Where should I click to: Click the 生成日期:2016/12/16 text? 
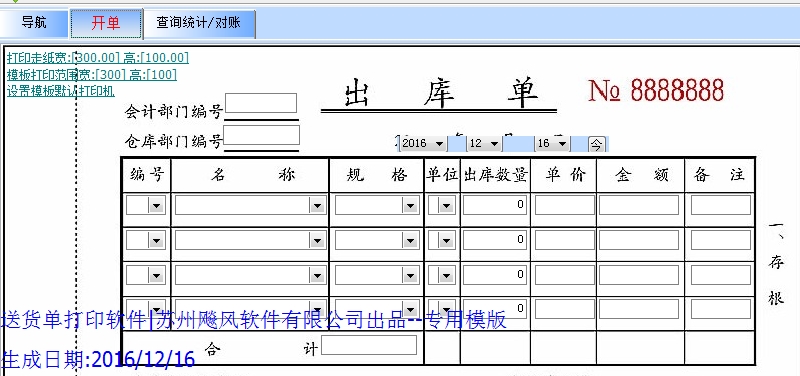pyautogui.click(x=99, y=360)
